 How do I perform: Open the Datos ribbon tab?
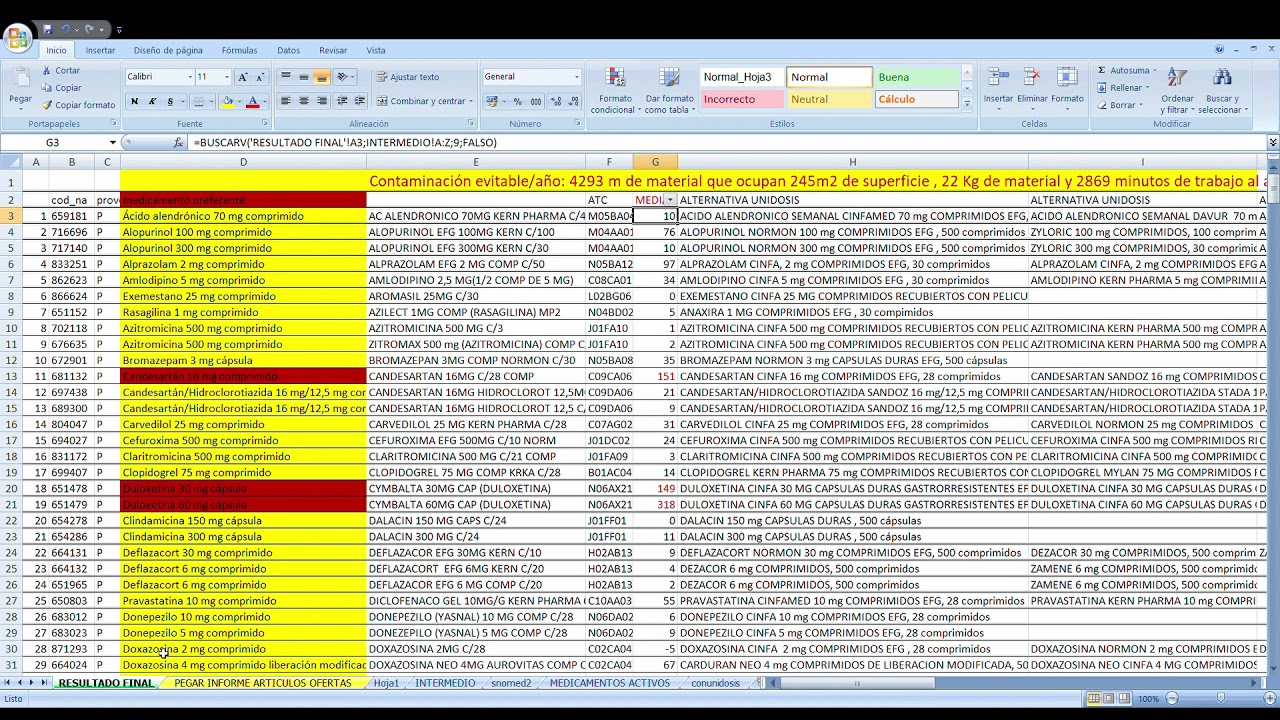[288, 50]
